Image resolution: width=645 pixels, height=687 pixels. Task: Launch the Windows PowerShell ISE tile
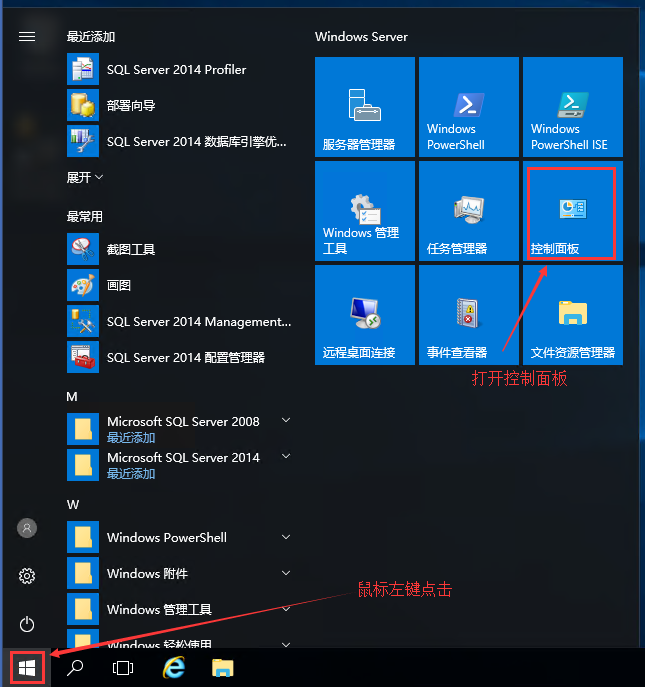coord(573,106)
